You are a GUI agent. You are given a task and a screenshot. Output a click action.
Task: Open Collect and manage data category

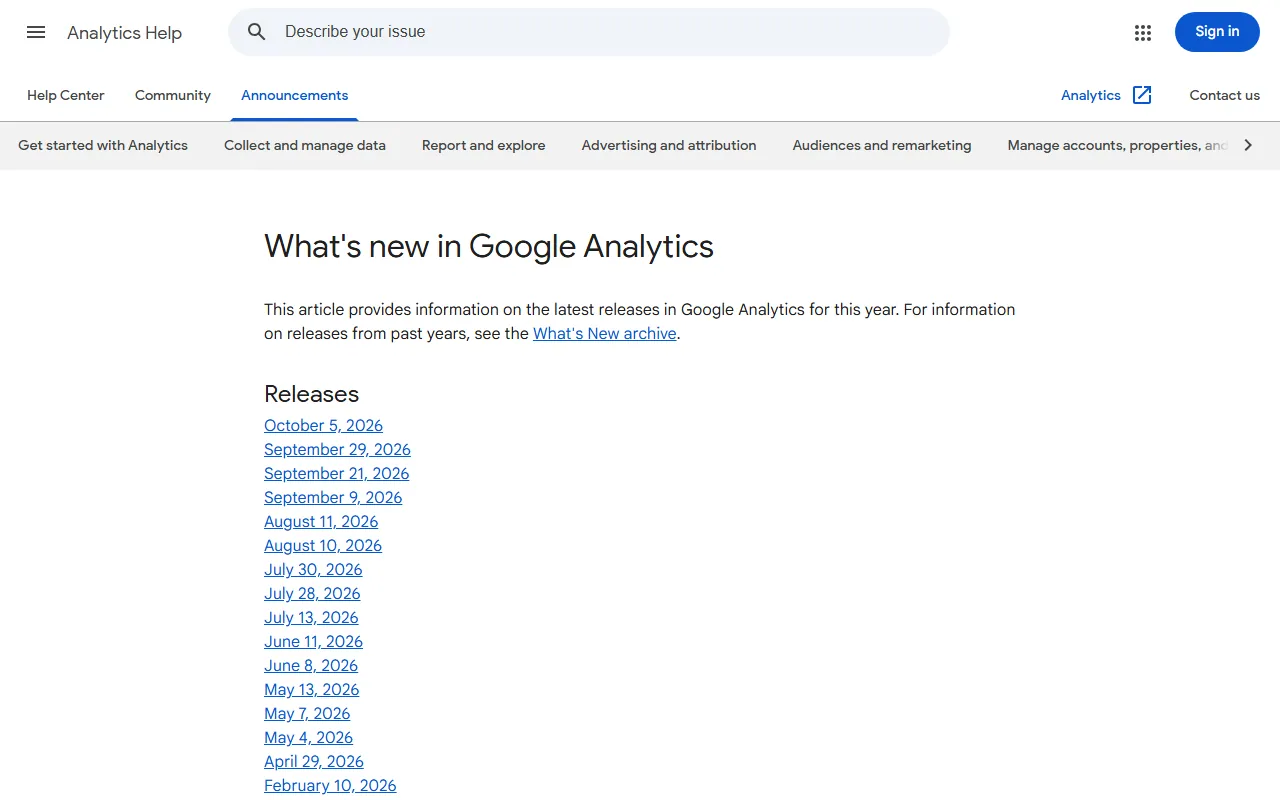(x=305, y=145)
